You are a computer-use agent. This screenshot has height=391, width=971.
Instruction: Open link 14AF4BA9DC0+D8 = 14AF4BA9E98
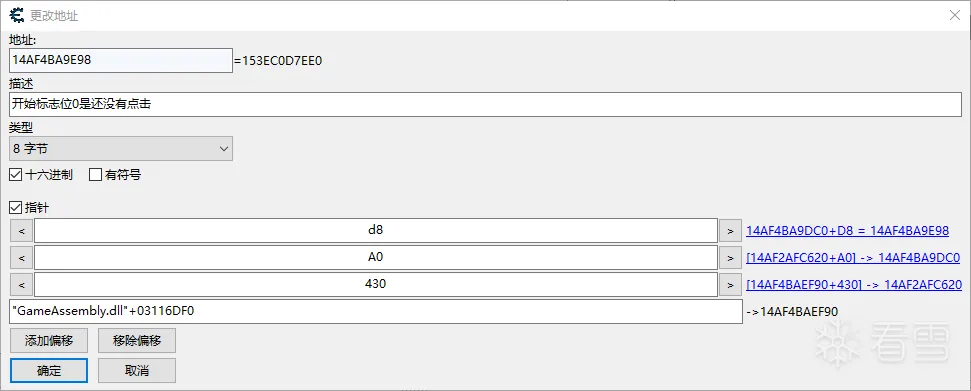click(x=847, y=231)
